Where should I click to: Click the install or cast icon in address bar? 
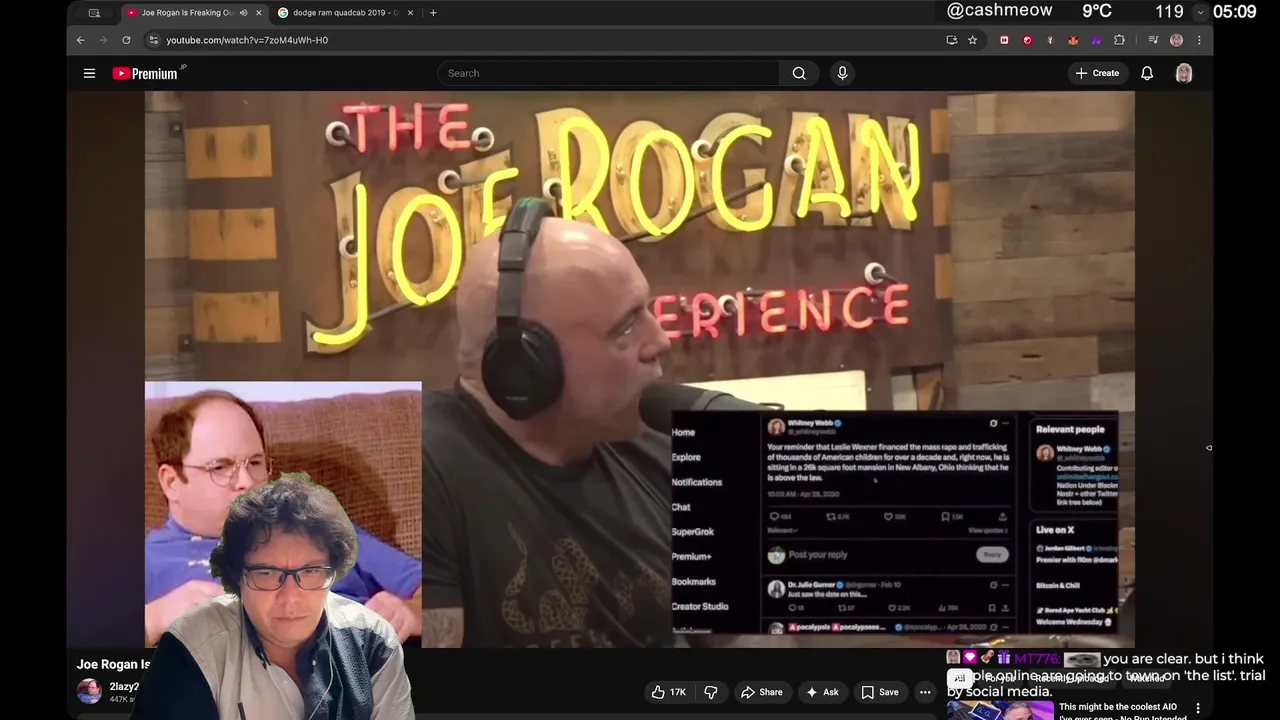[951, 40]
